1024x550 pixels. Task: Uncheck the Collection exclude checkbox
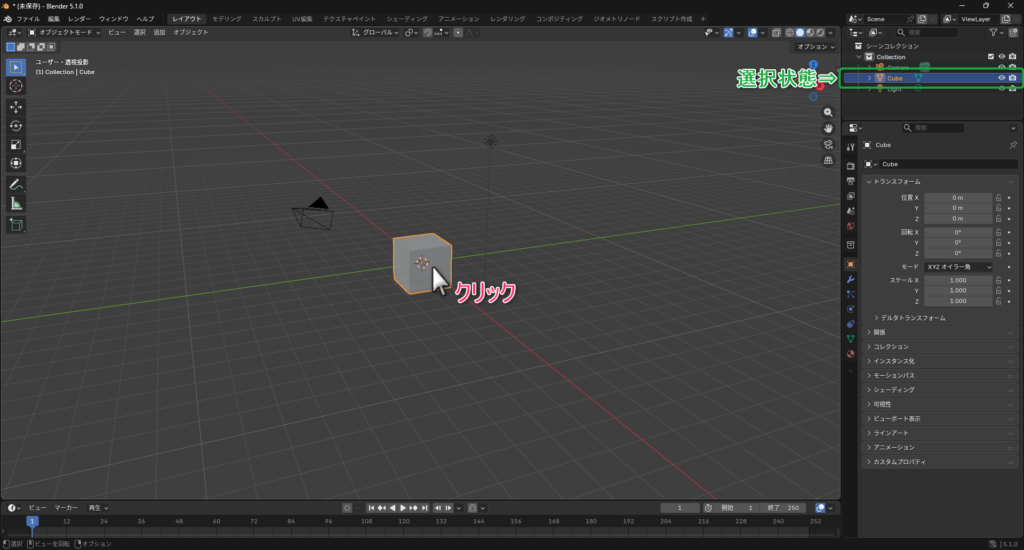tap(990, 57)
